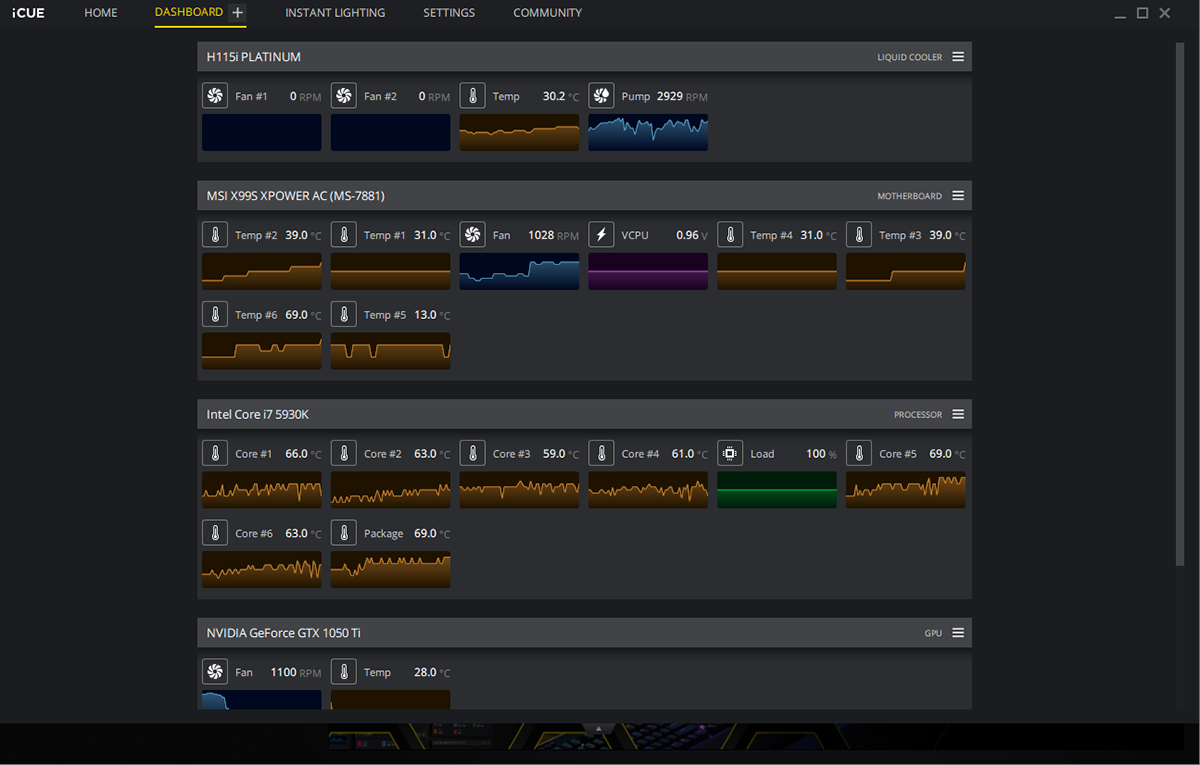Click the Core #1 thermometer icon
Viewport: 1200px width, 765px height.
coord(214,453)
